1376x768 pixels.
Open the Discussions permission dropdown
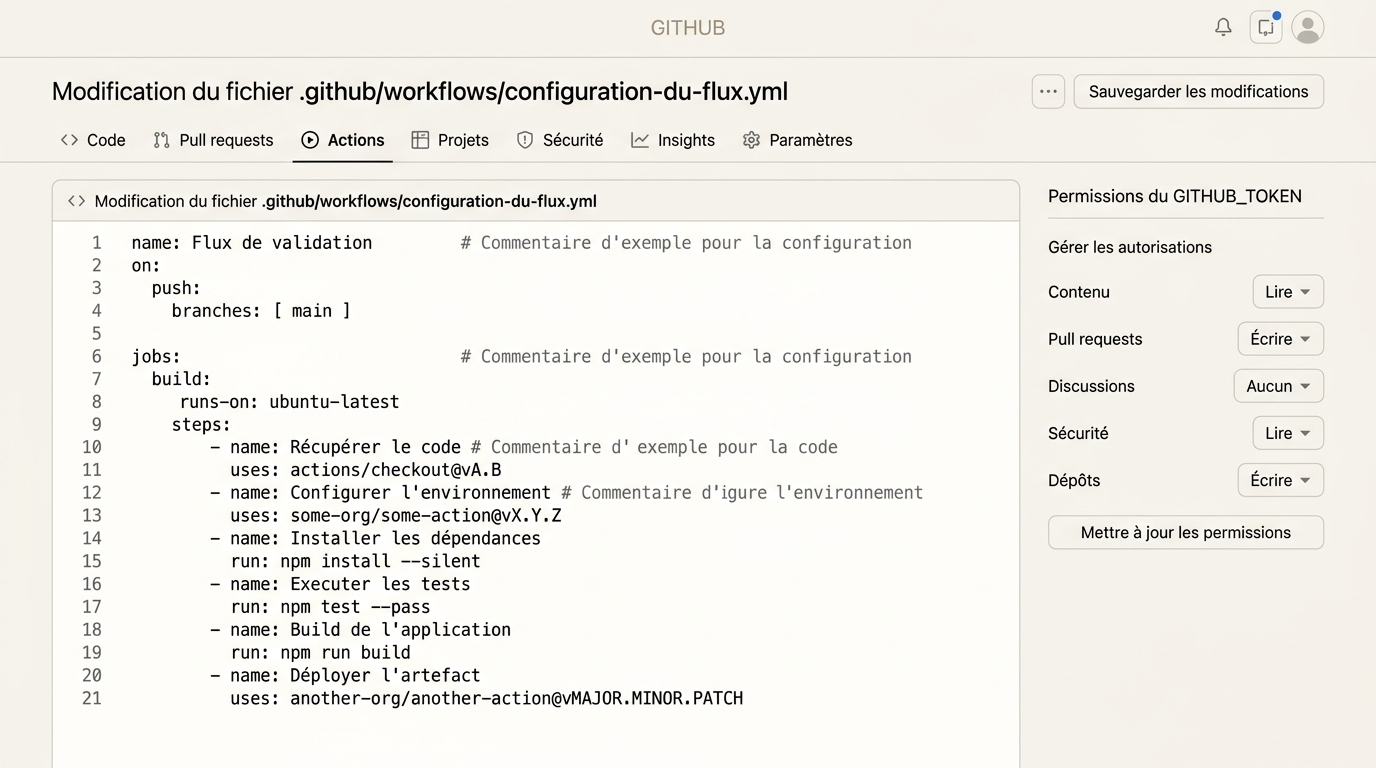tap(1279, 386)
